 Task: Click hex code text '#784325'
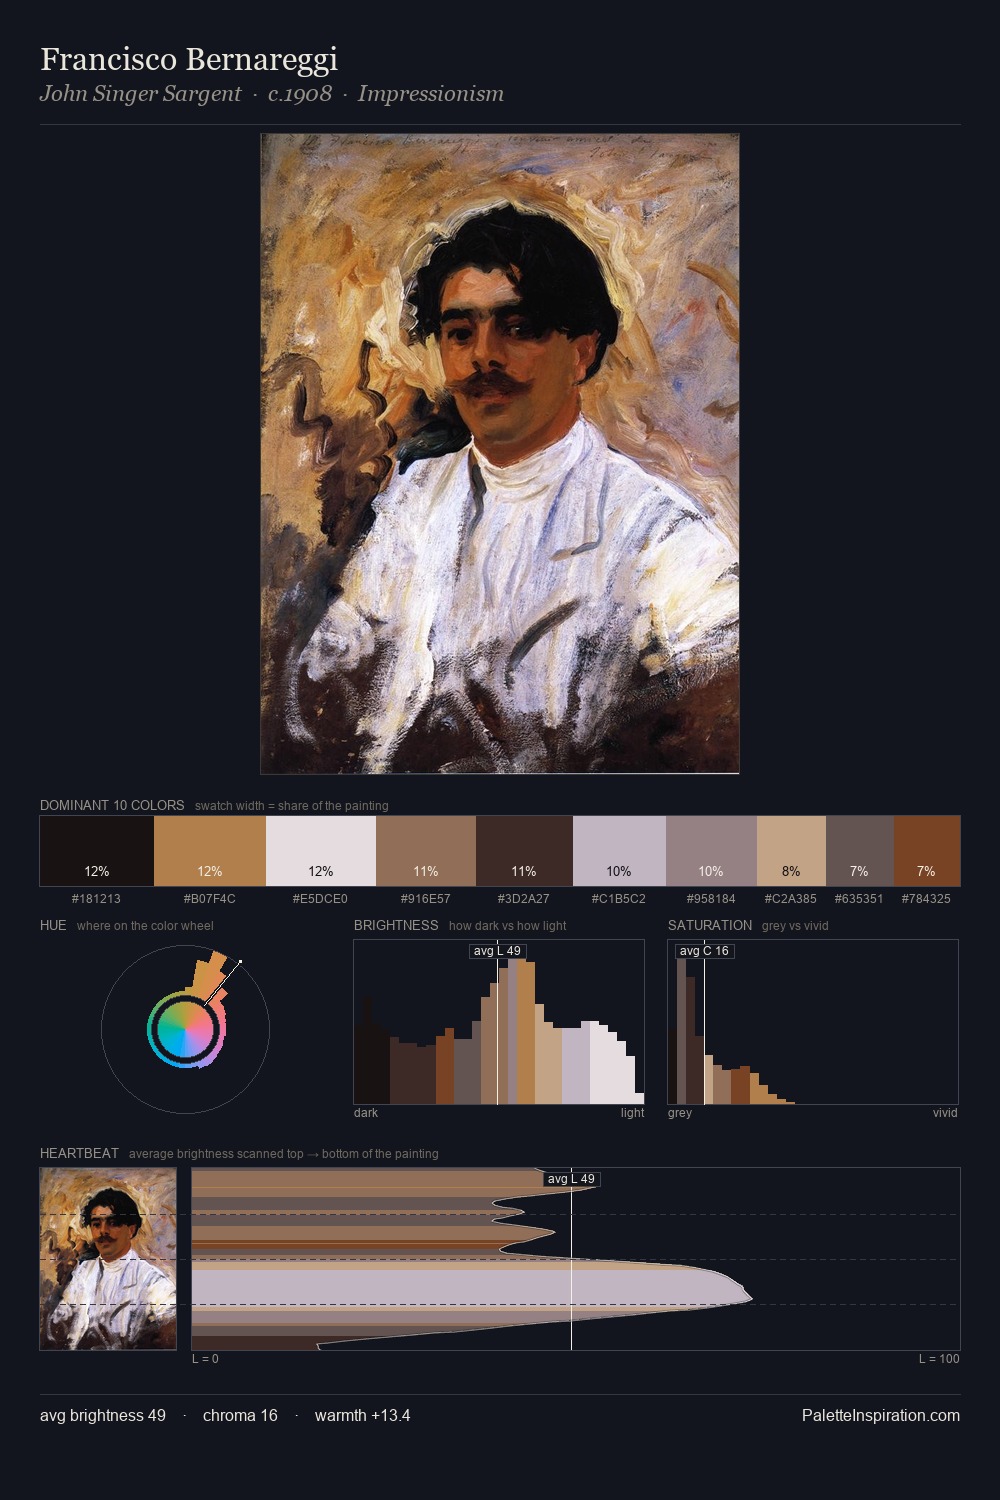pos(926,898)
